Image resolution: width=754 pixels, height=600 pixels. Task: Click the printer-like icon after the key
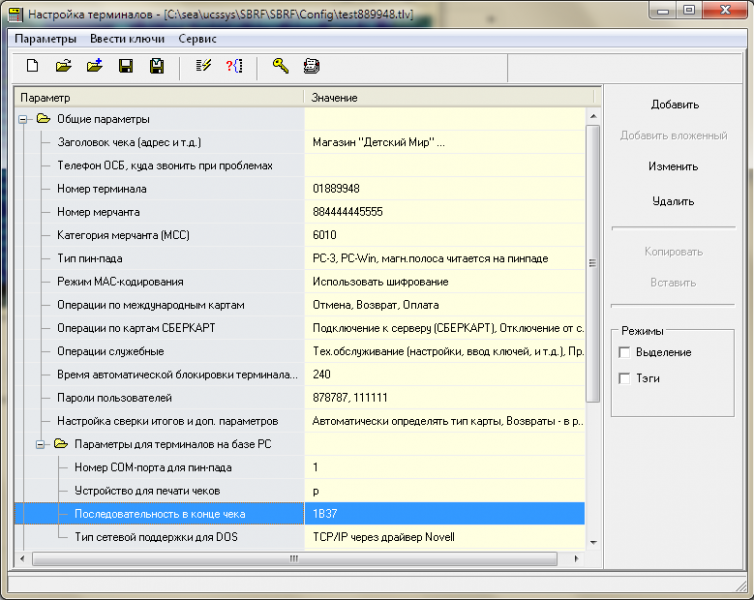pyautogui.click(x=311, y=67)
